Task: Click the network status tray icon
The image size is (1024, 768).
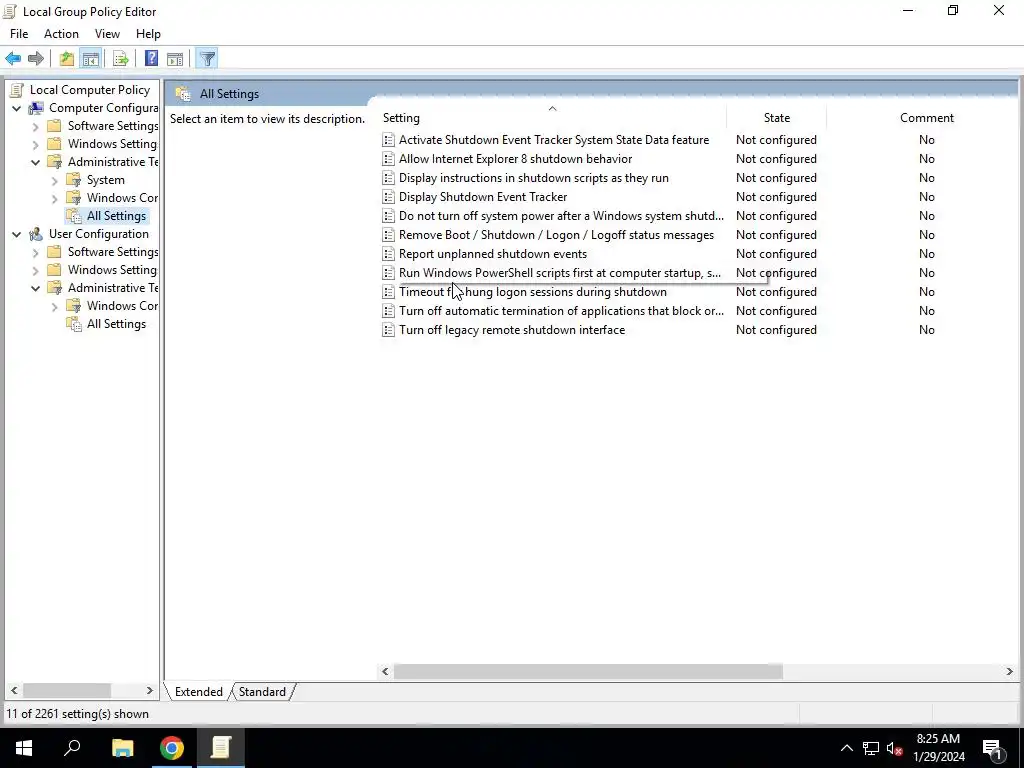Action: click(x=871, y=748)
